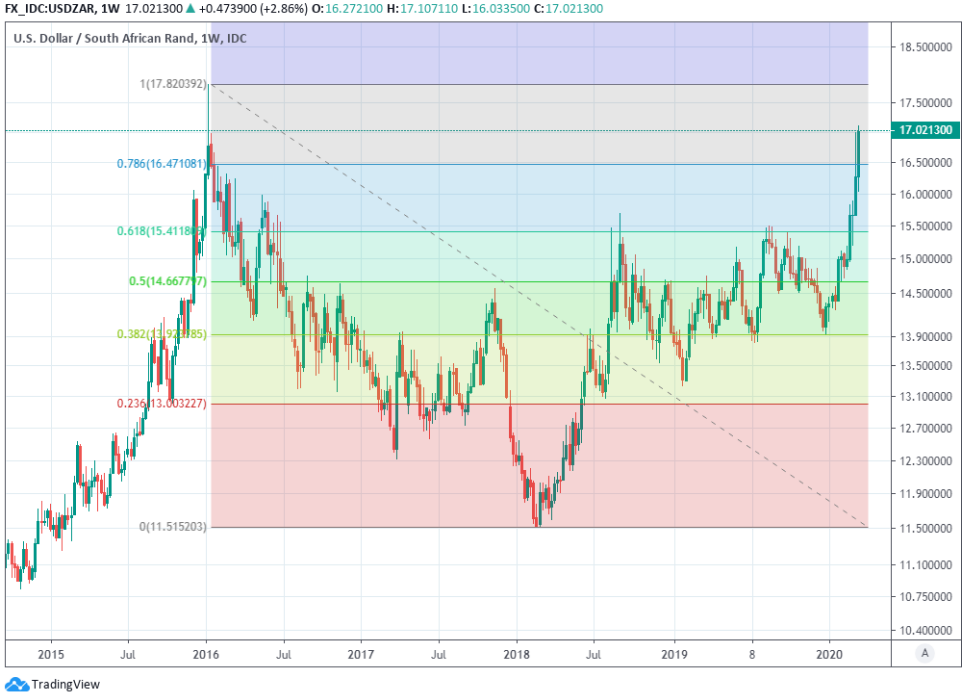Click the 12.300000 price axis label
This screenshot has width=962, height=696.
(x=925, y=460)
